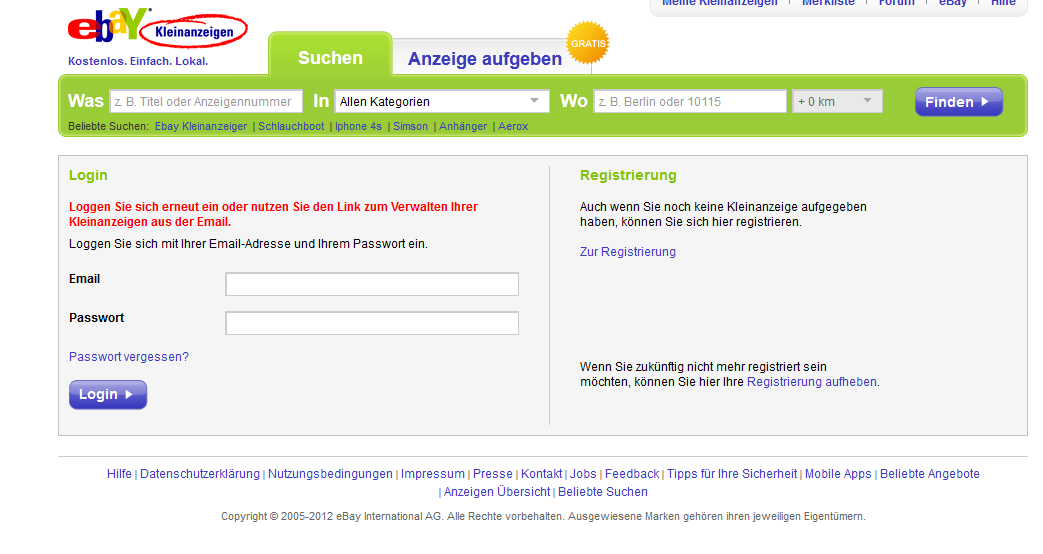Viewport: 1043px width, 554px height.
Task: Open footer Kontakt link
Action: click(x=541, y=474)
